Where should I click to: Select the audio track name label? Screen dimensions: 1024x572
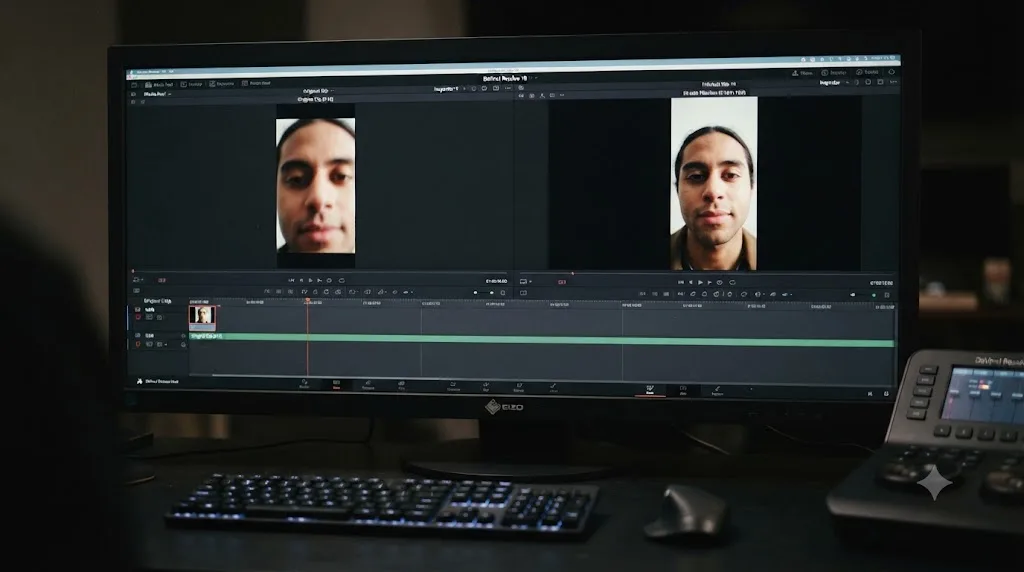tap(150, 336)
